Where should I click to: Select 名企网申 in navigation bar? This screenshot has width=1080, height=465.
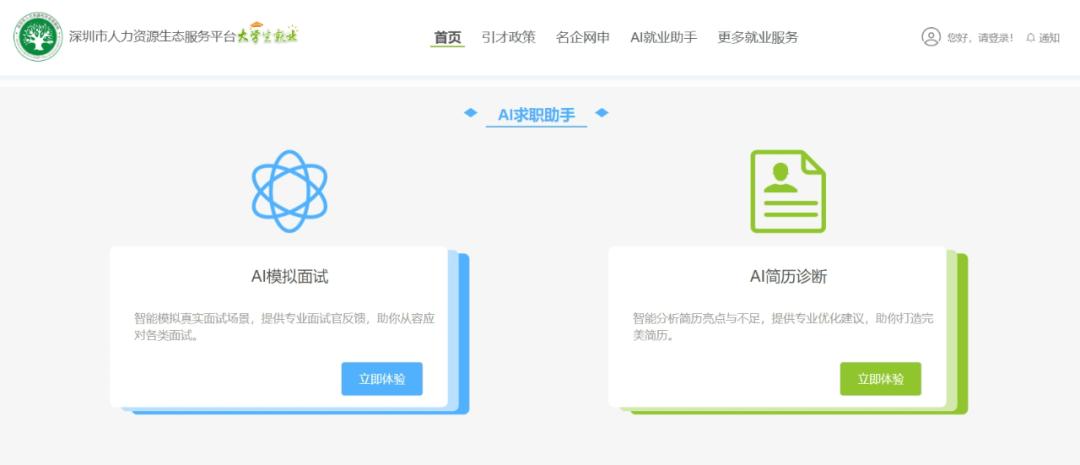coord(582,38)
